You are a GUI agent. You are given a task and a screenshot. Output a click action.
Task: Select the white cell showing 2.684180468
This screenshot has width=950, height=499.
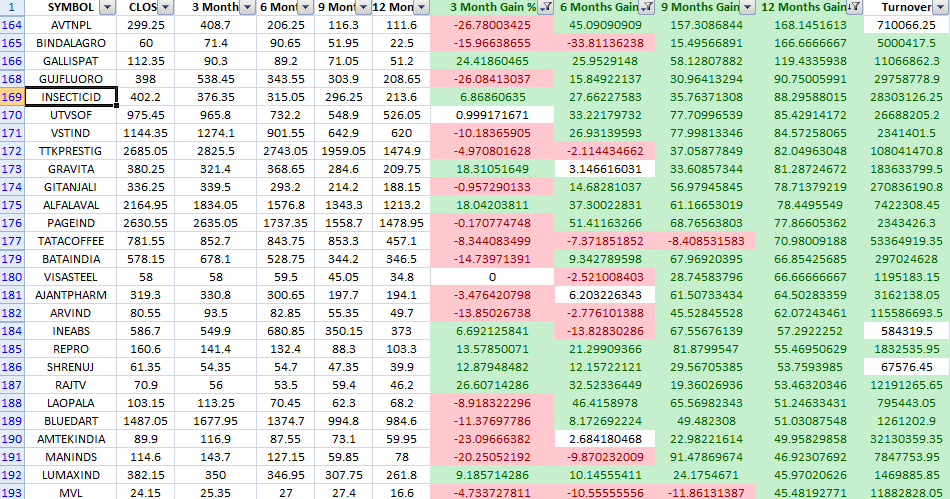coord(605,439)
